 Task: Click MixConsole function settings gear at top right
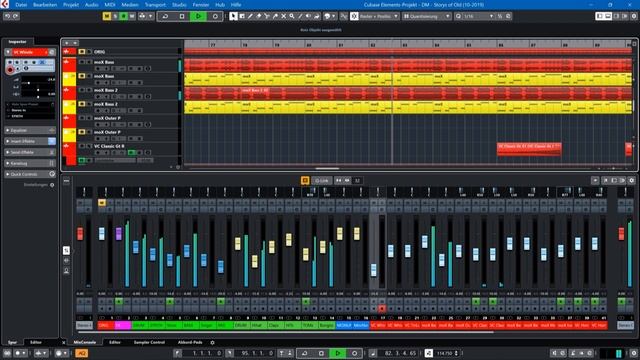[x=631, y=180]
